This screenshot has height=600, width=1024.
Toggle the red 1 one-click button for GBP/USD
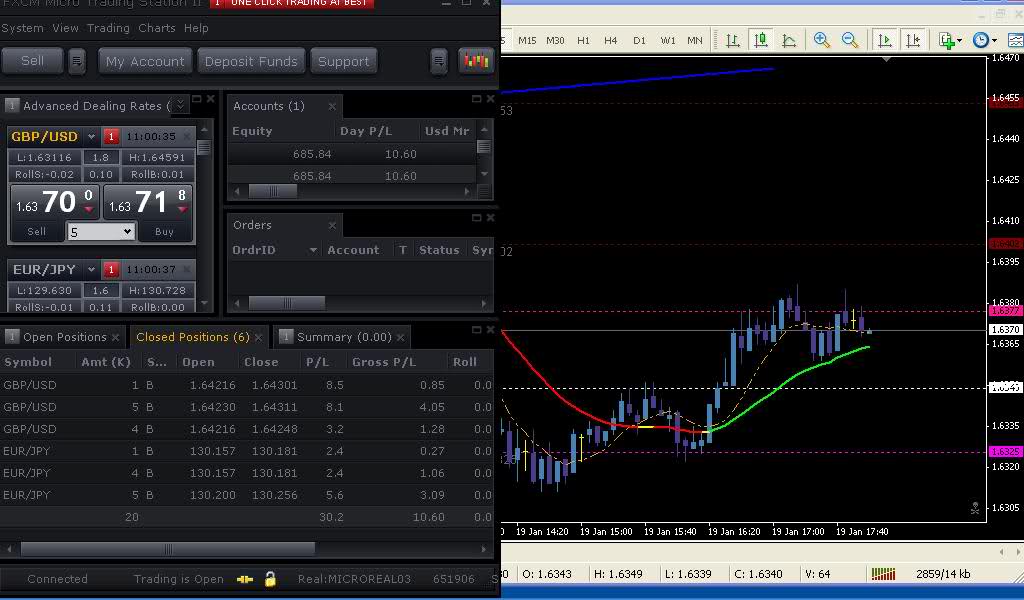point(111,137)
